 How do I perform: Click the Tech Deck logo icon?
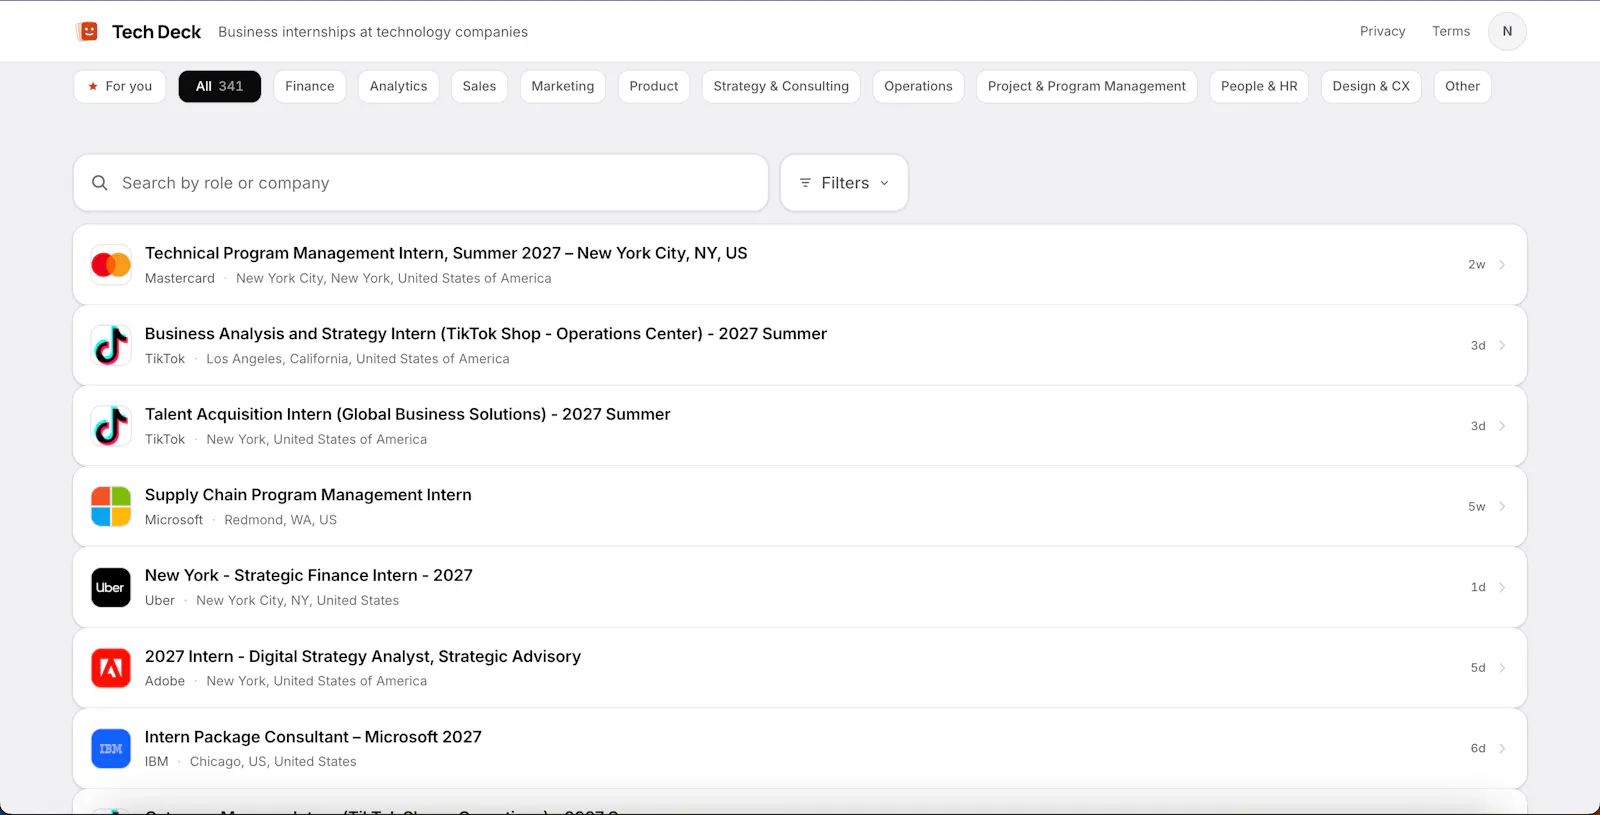[x=88, y=31]
